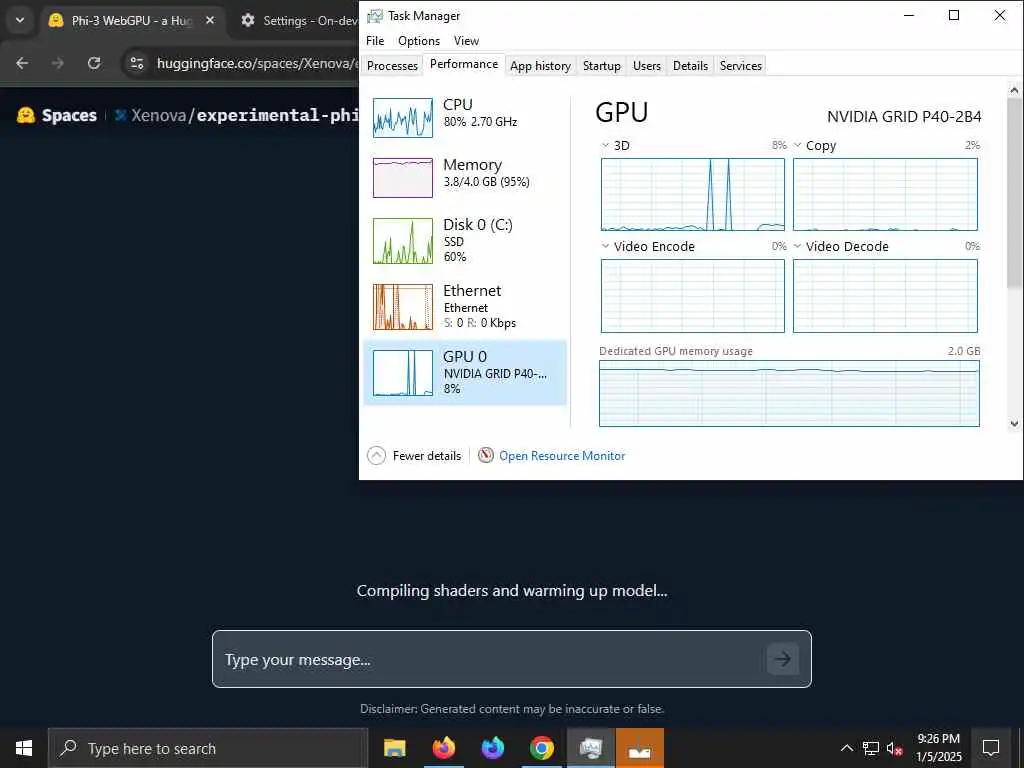This screenshot has height=768, width=1024.
Task: Click the Dedicated GPU memory usage graph
Action: (789, 393)
